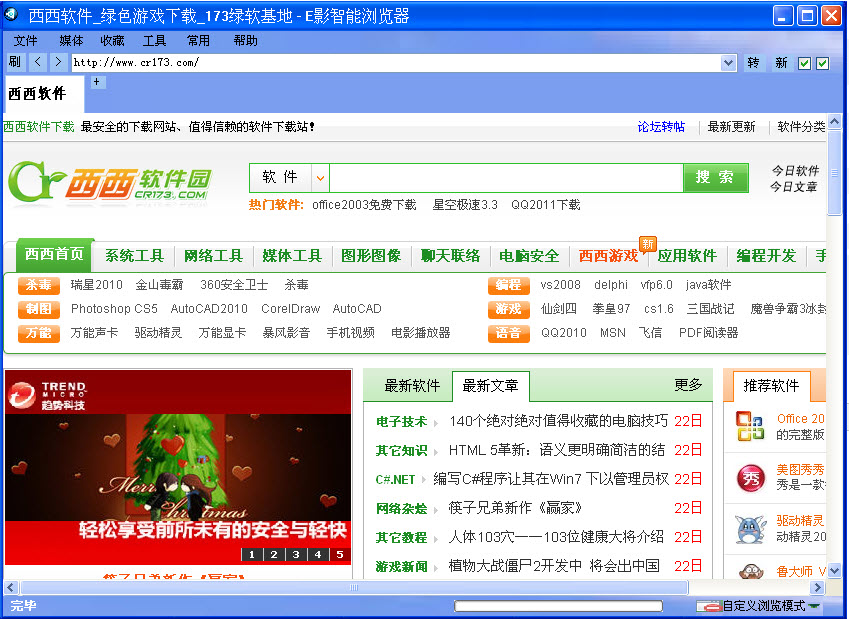
Task: Switch to the 最新文章 tab
Action: (x=491, y=386)
